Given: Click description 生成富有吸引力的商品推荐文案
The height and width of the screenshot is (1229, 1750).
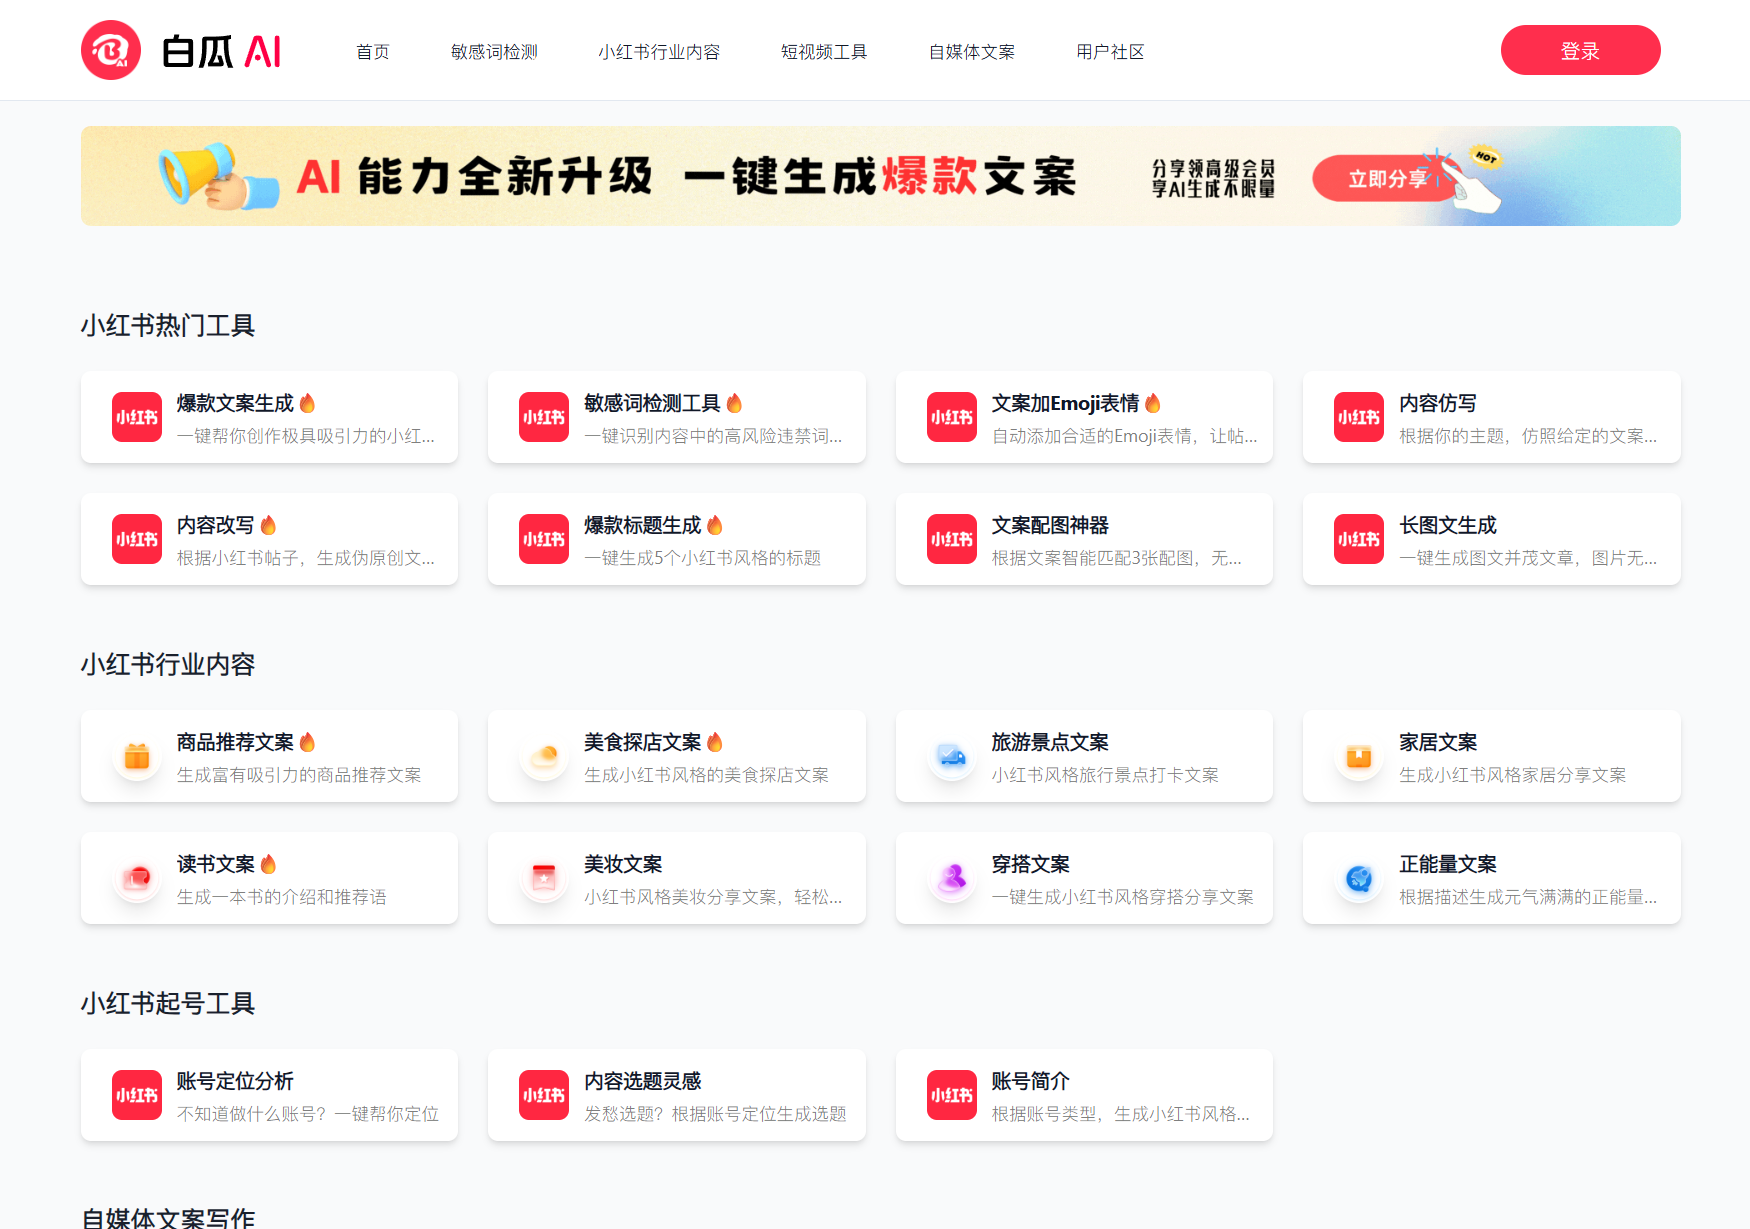Looking at the screenshot, I should coord(299,775).
